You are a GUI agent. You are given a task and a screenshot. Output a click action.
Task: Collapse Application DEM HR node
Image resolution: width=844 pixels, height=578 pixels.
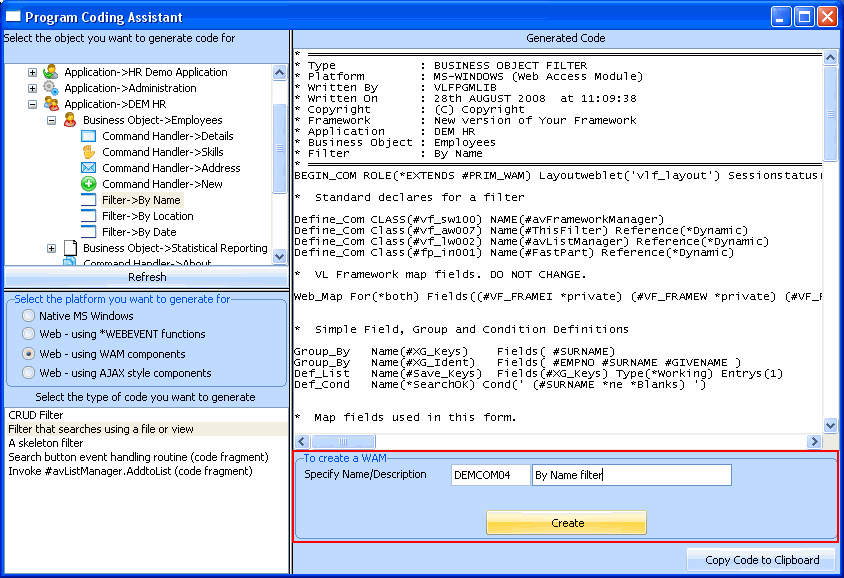point(32,104)
